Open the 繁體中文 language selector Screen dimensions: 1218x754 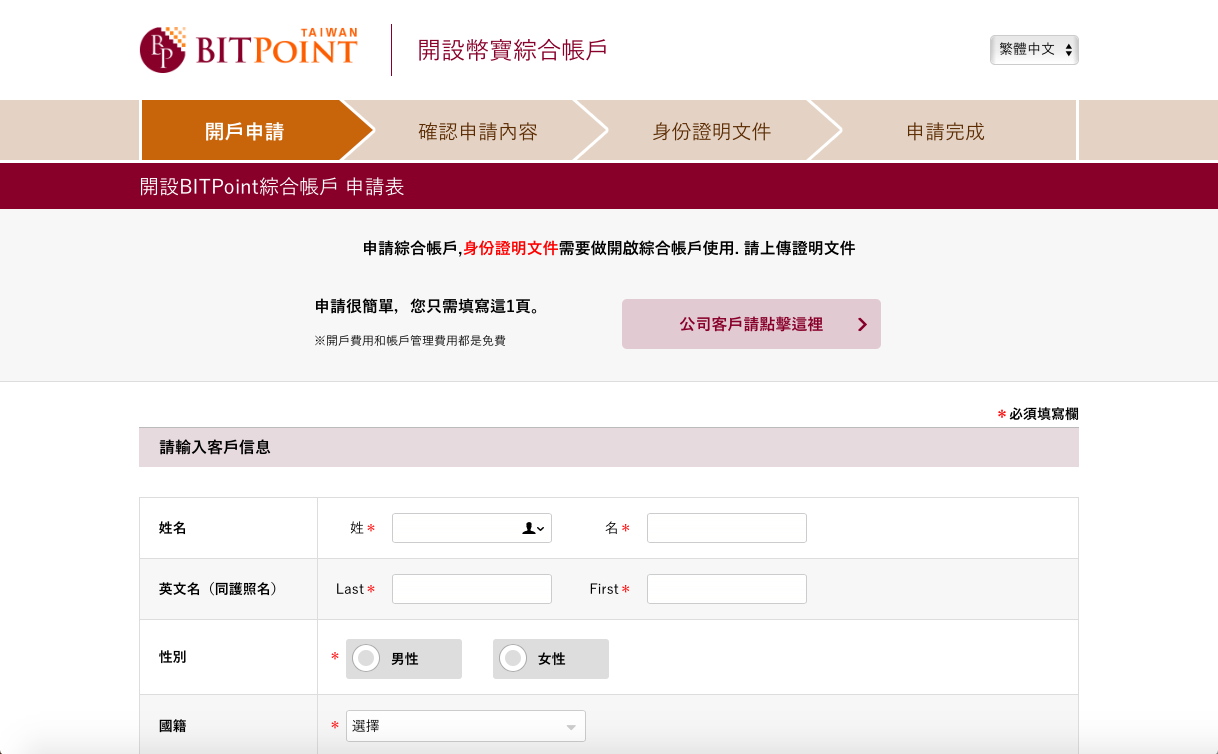pyautogui.click(x=1034, y=50)
